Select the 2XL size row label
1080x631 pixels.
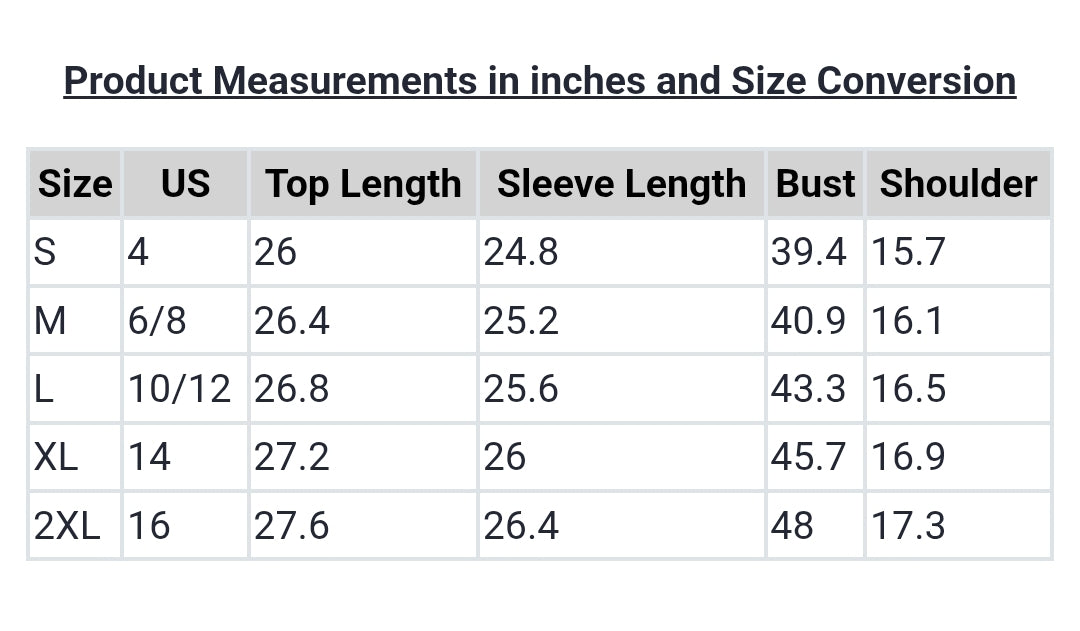coord(67,526)
